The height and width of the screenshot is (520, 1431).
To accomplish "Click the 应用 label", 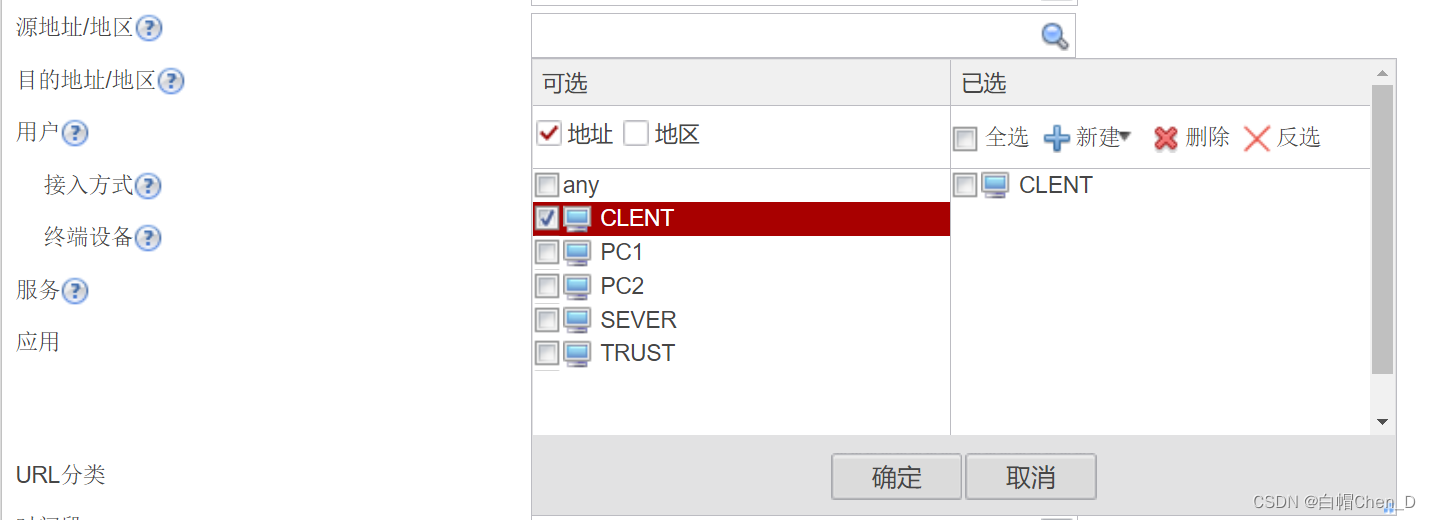I will (38, 342).
